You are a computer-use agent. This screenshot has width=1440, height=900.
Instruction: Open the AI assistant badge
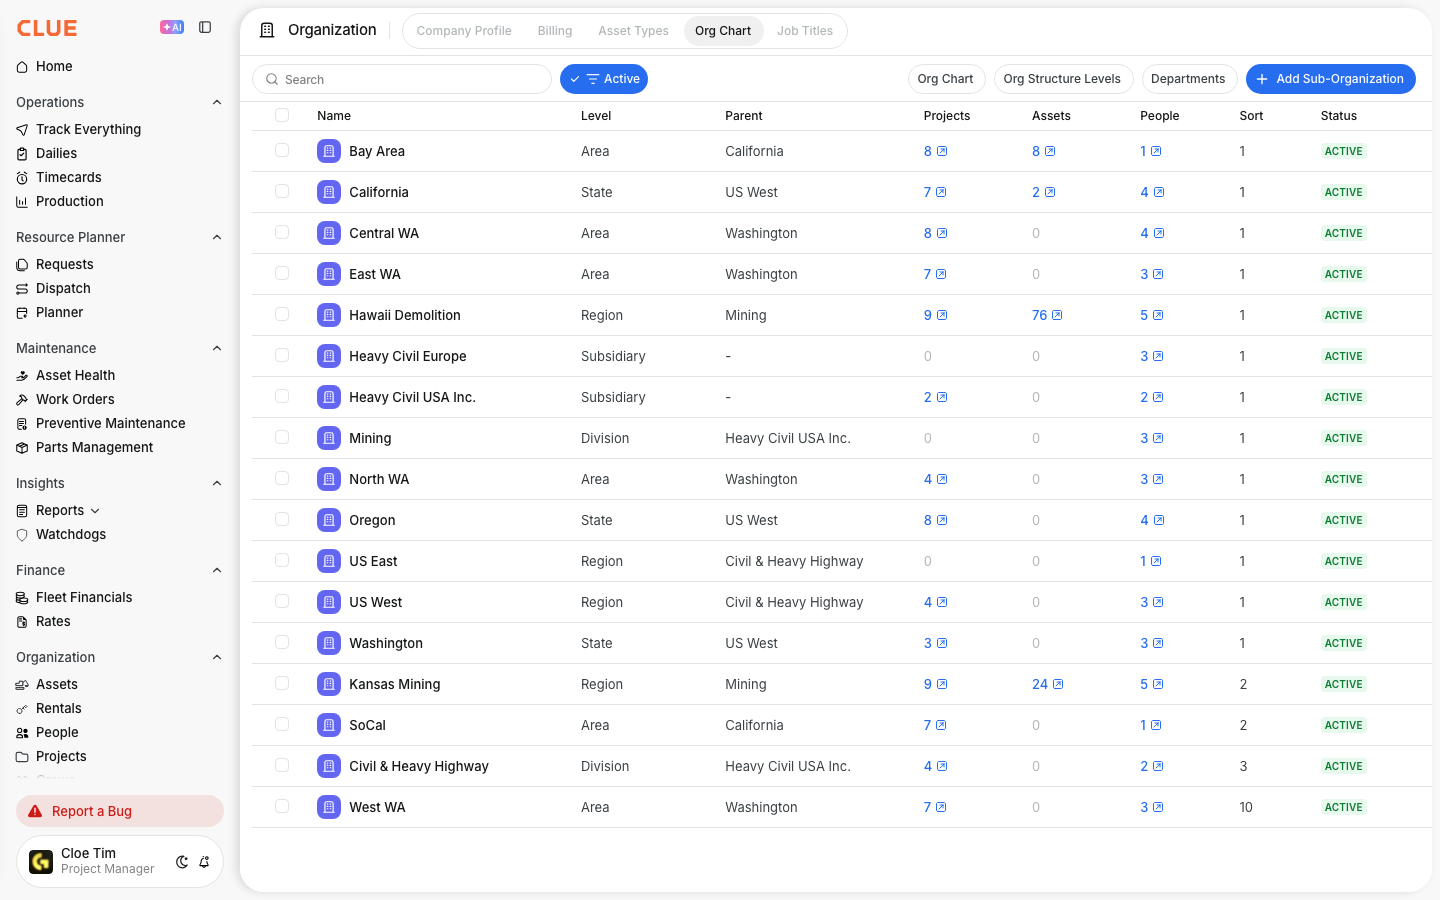point(172,27)
